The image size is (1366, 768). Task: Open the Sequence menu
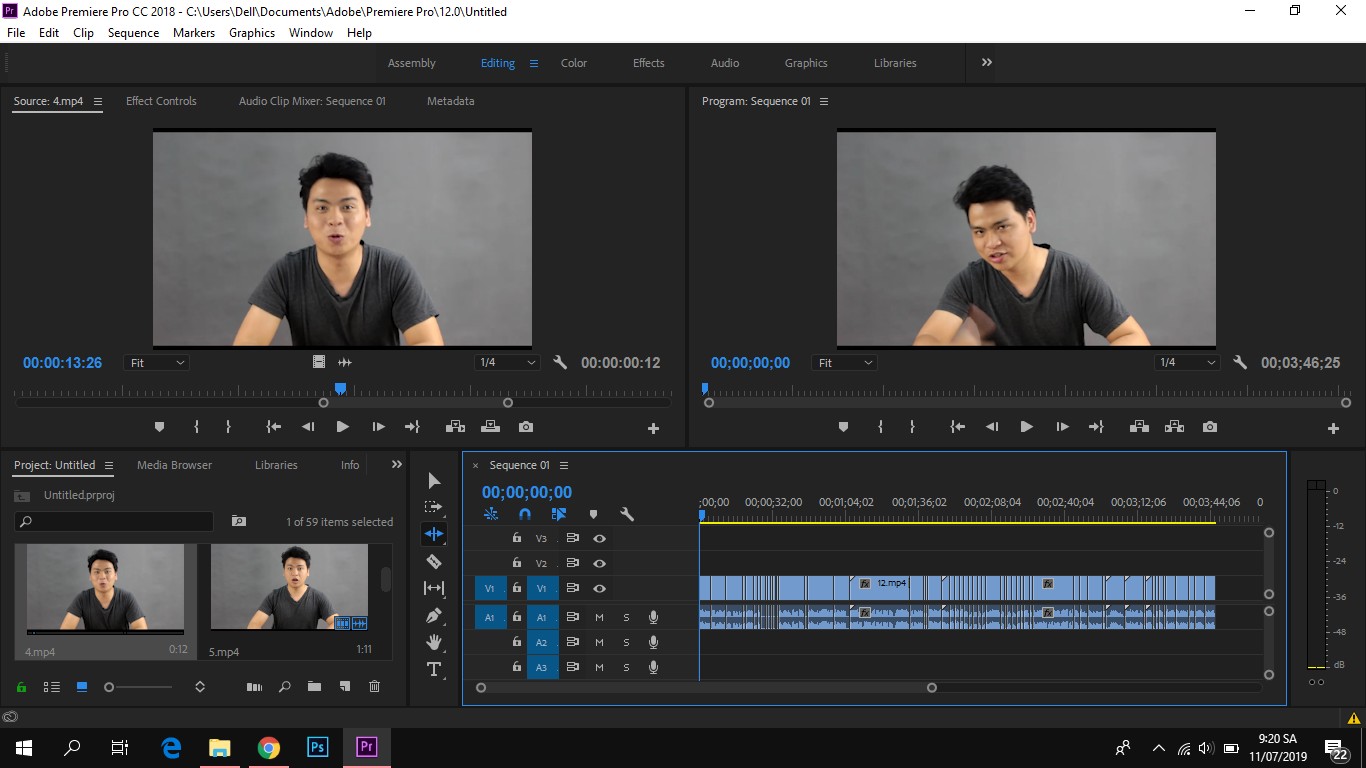(x=133, y=33)
